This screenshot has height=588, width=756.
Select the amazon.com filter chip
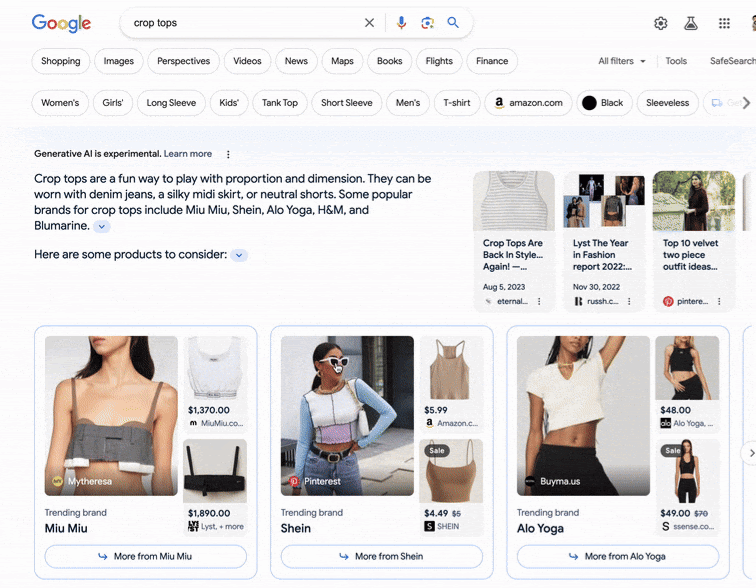528,103
